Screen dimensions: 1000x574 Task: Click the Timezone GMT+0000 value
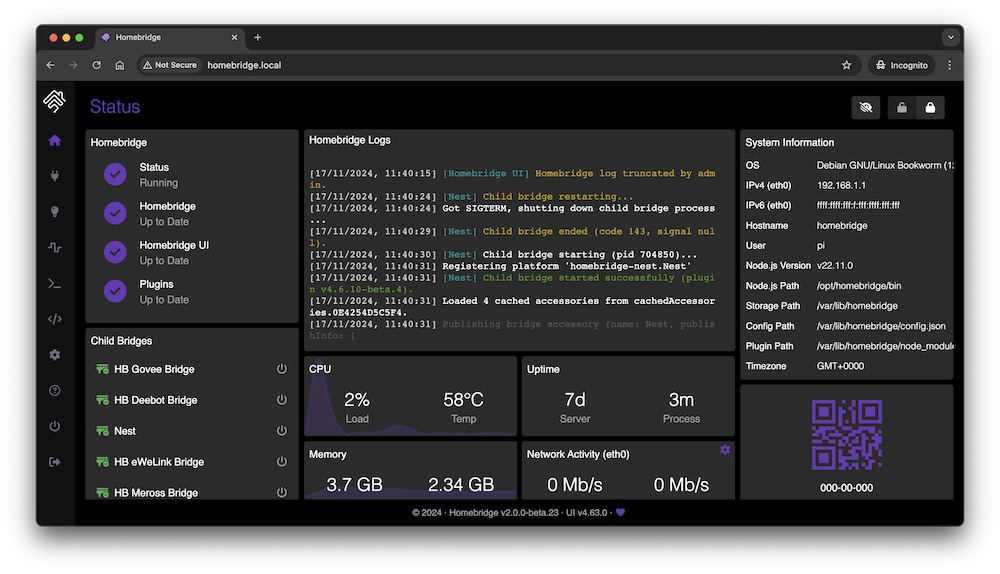point(840,366)
